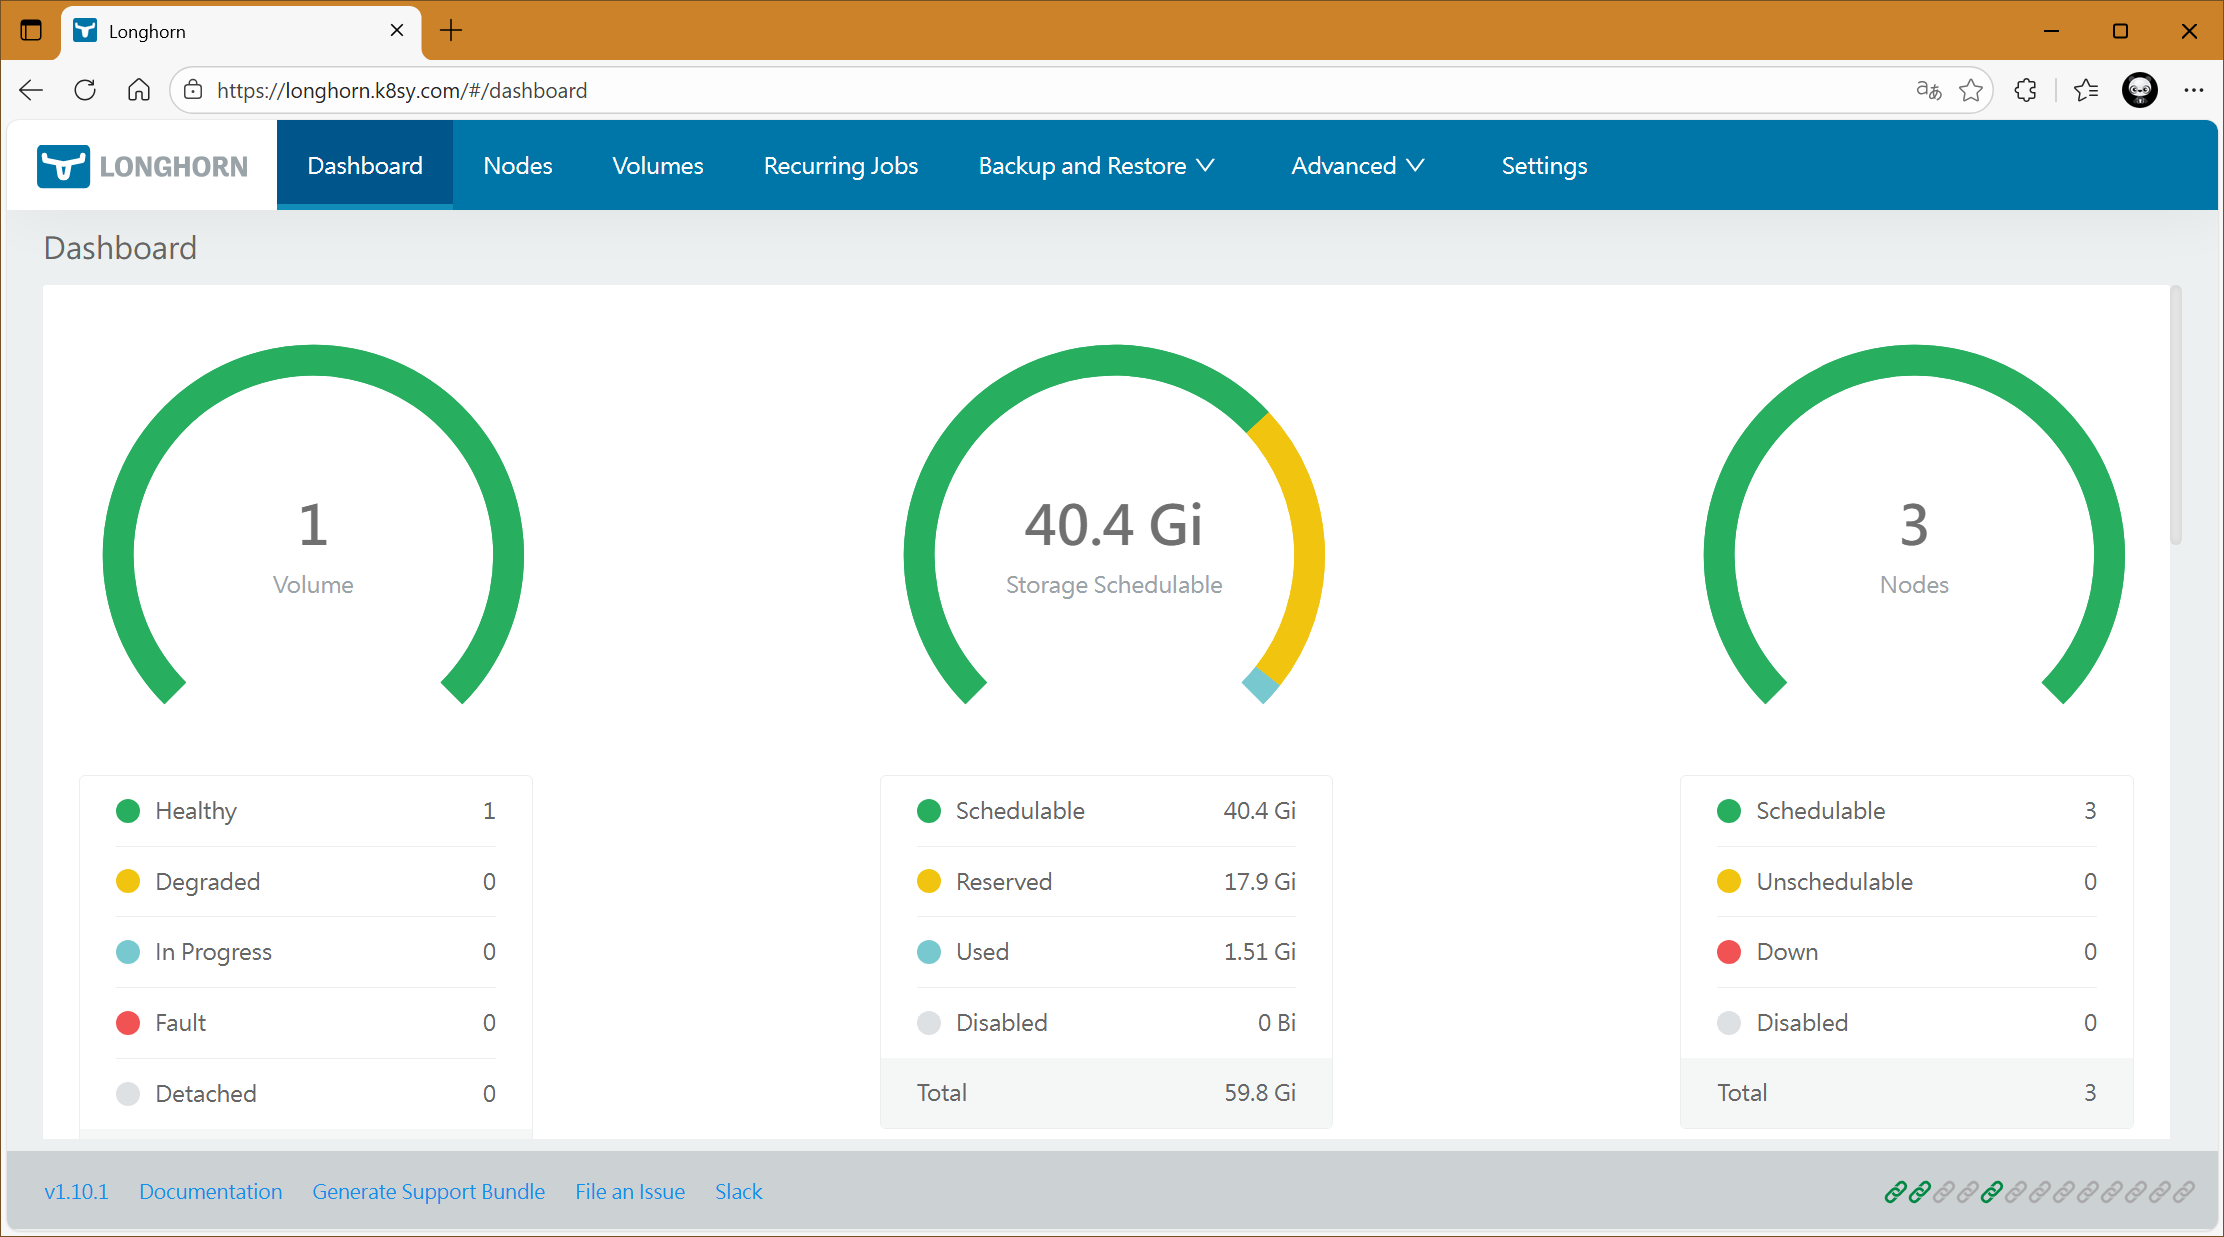Click the browser refresh icon
The height and width of the screenshot is (1237, 2224).
tap(85, 90)
